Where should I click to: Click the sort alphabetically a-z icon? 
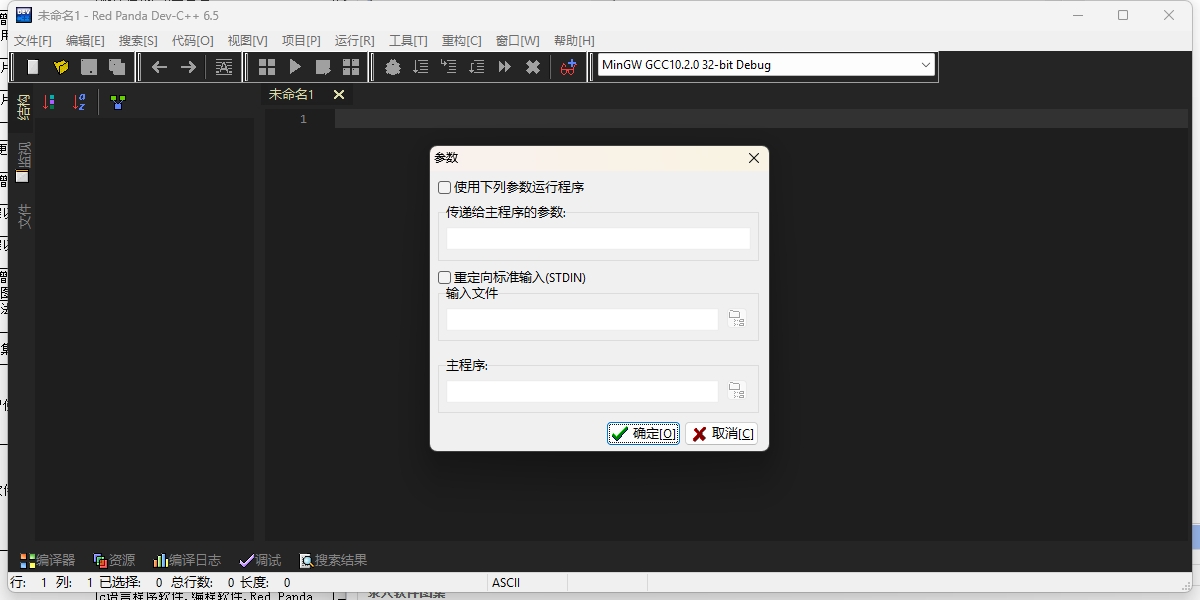pos(80,102)
